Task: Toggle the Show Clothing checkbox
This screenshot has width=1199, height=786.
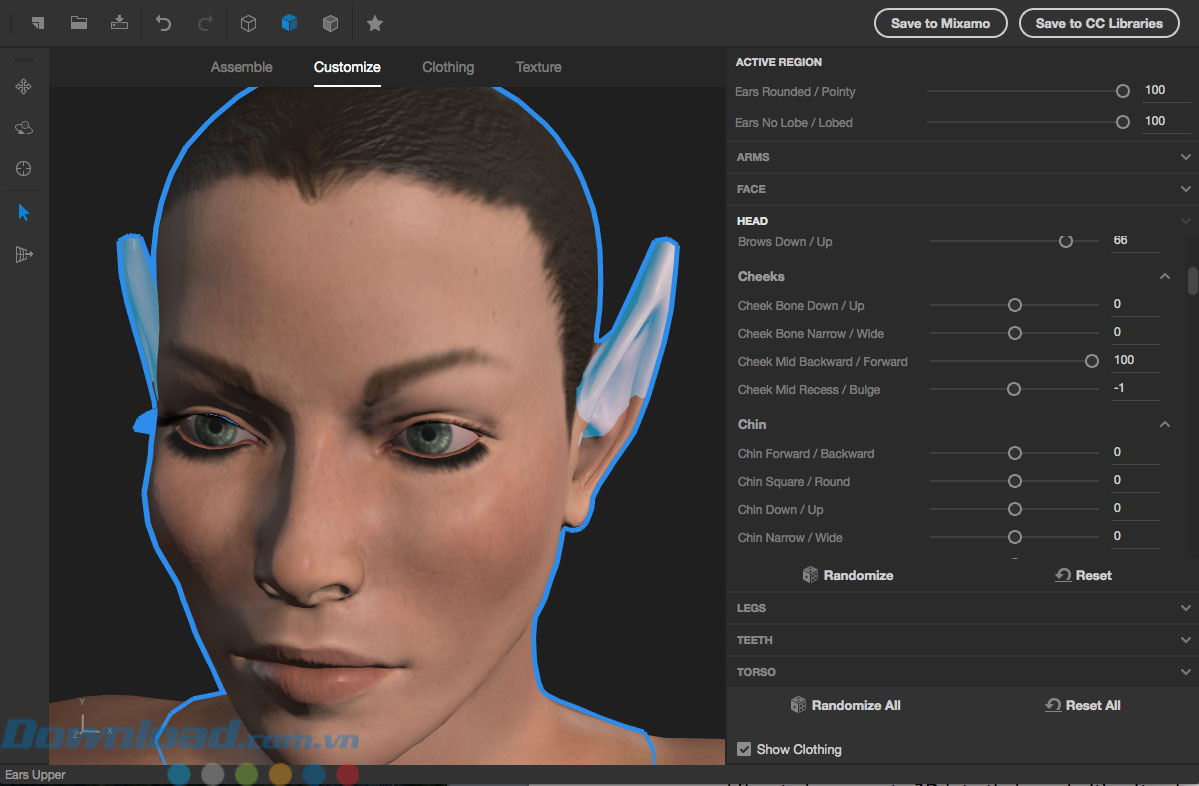Action: tap(744, 749)
